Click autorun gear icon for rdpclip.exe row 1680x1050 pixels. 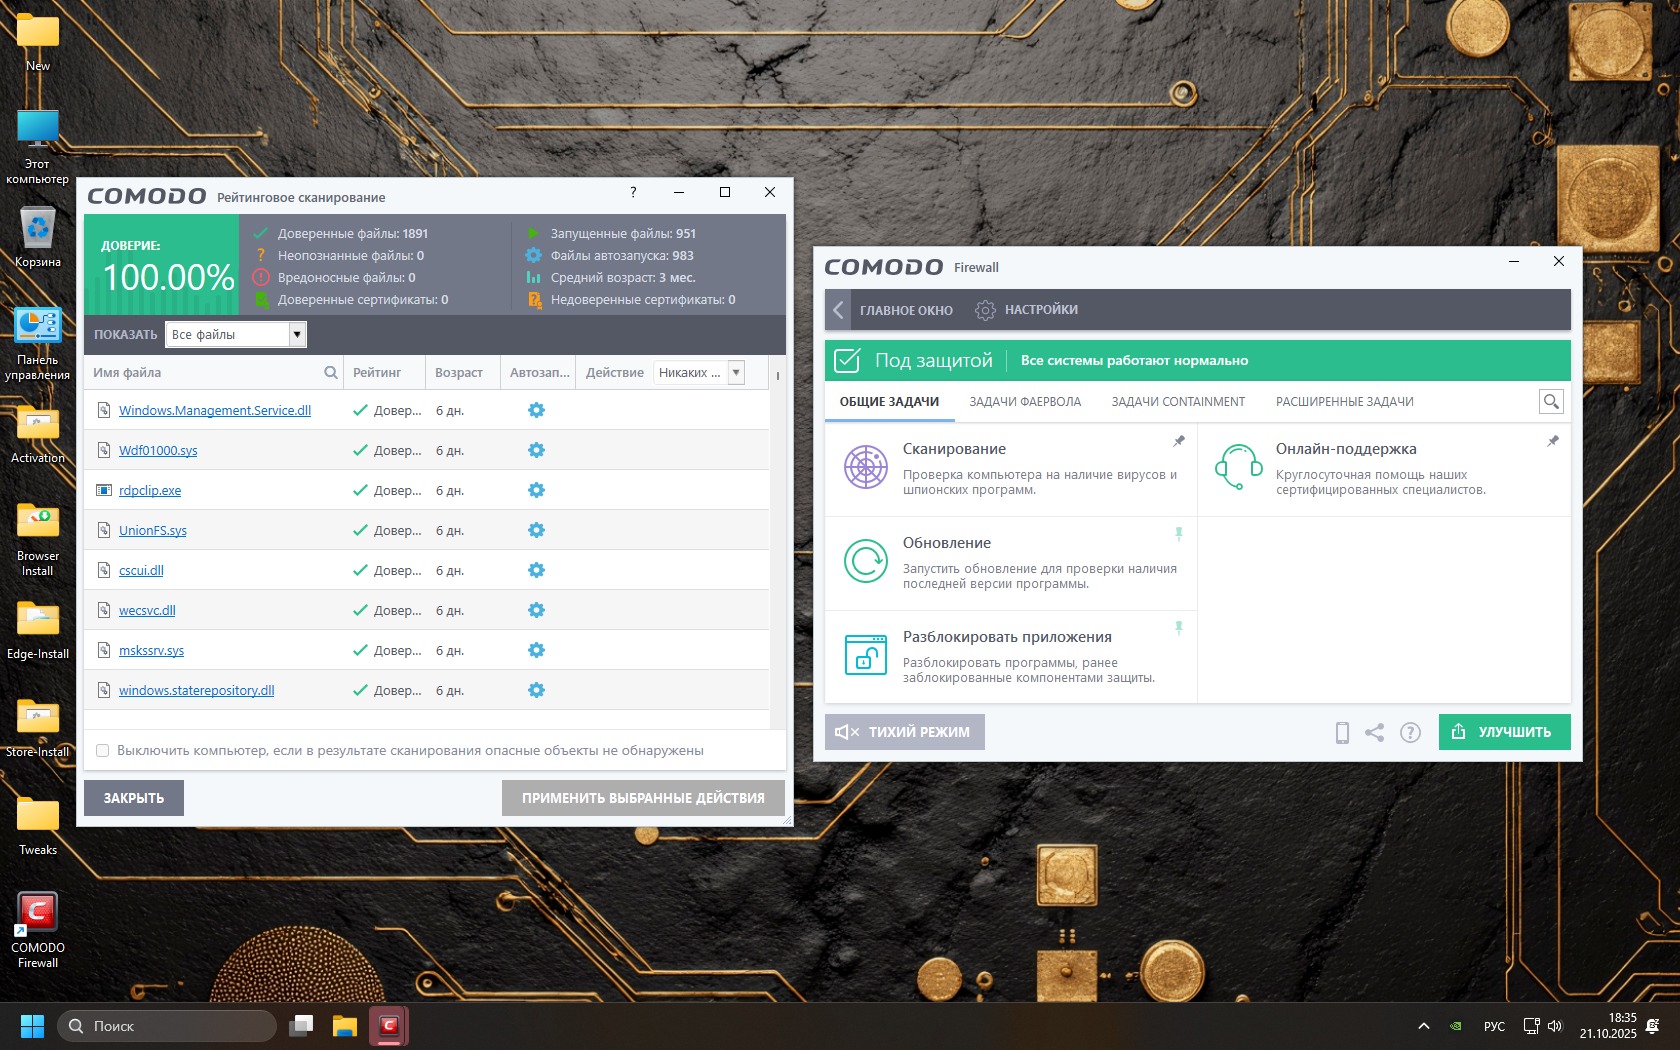[x=536, y=490]
